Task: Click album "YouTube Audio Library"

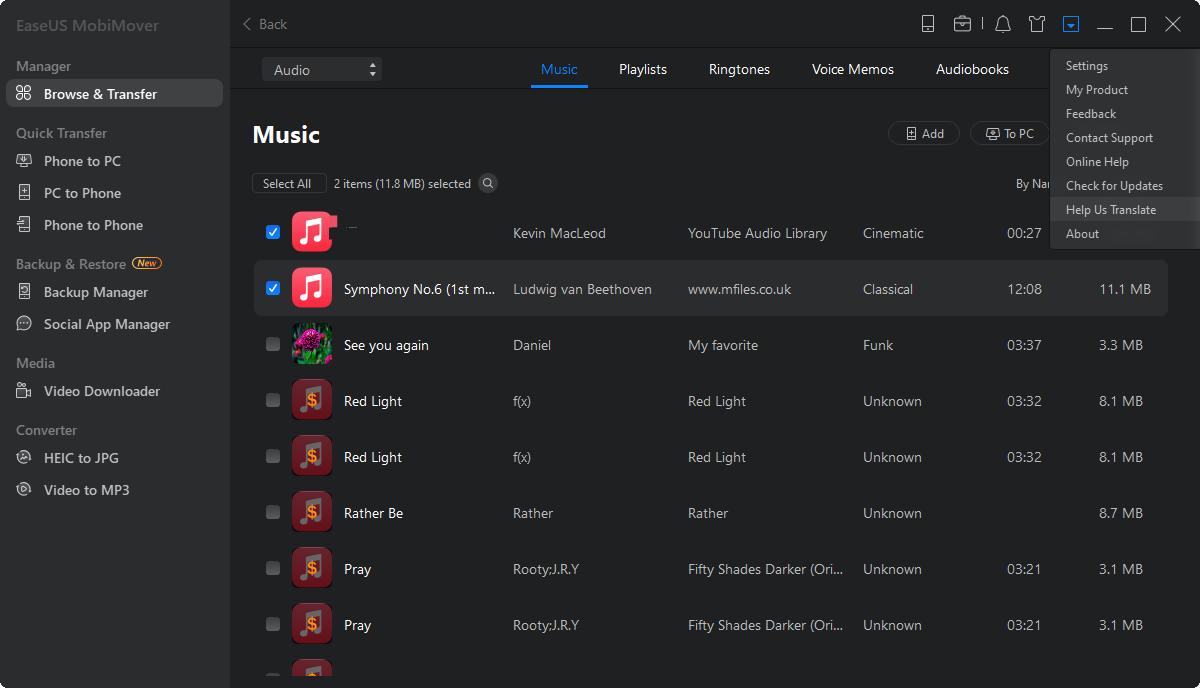Action: (757, 233)
